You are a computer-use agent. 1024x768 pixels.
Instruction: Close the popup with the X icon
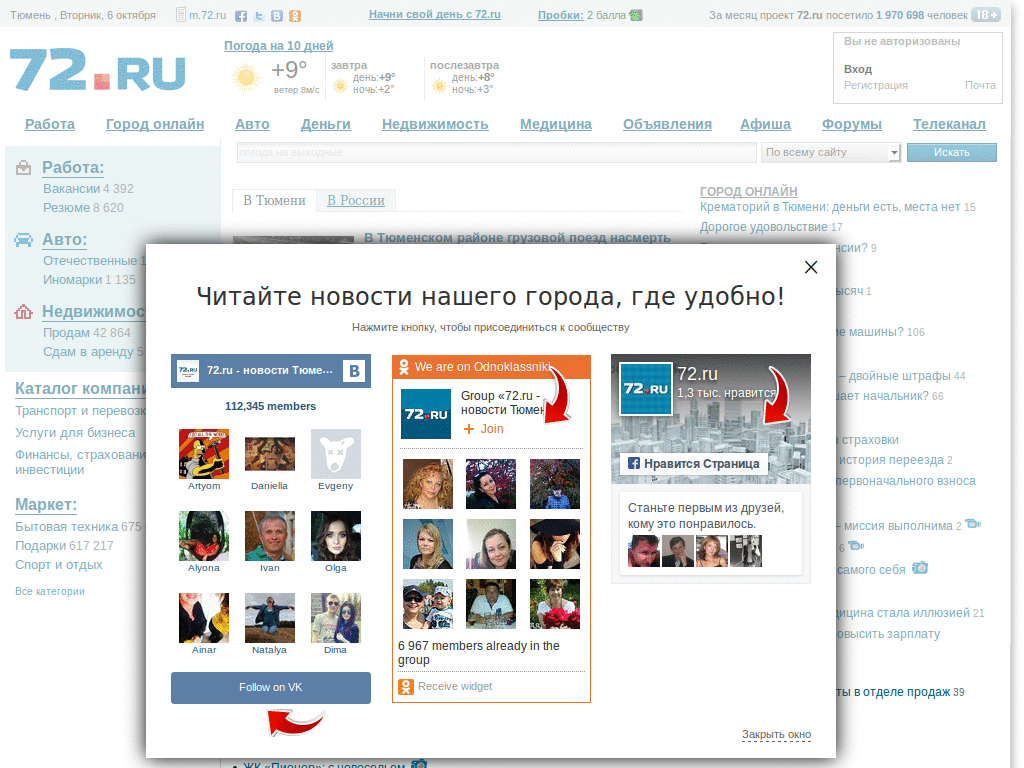(x=810, y=267)
